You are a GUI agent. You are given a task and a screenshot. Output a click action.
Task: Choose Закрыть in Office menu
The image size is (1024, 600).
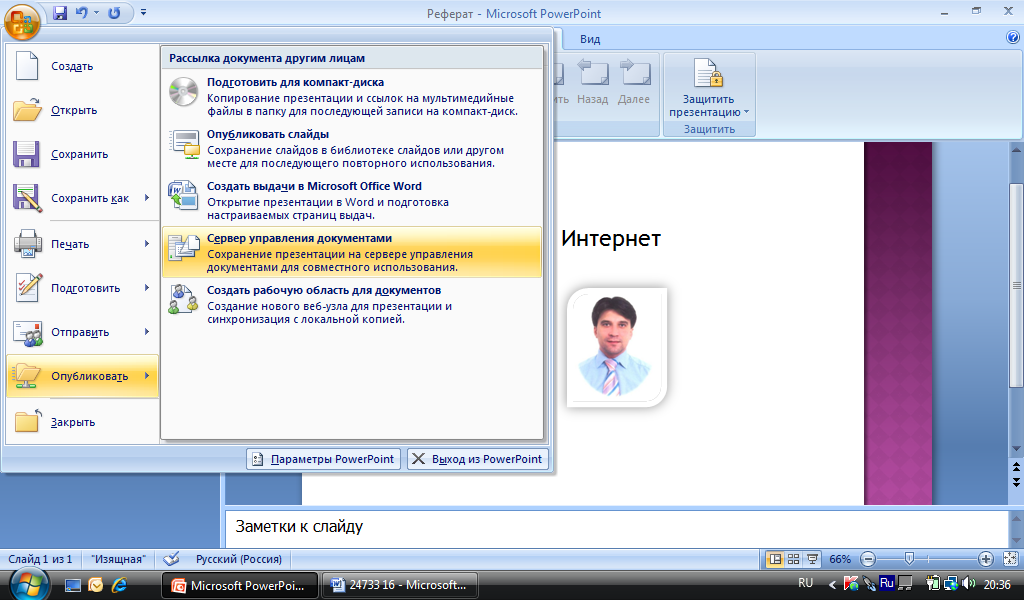coord(82,422)
